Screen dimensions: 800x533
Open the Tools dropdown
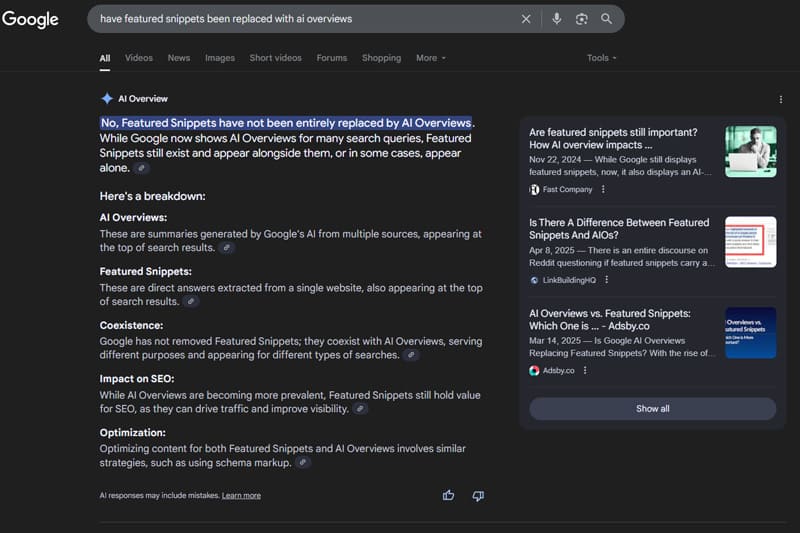[x=602, y=58]
